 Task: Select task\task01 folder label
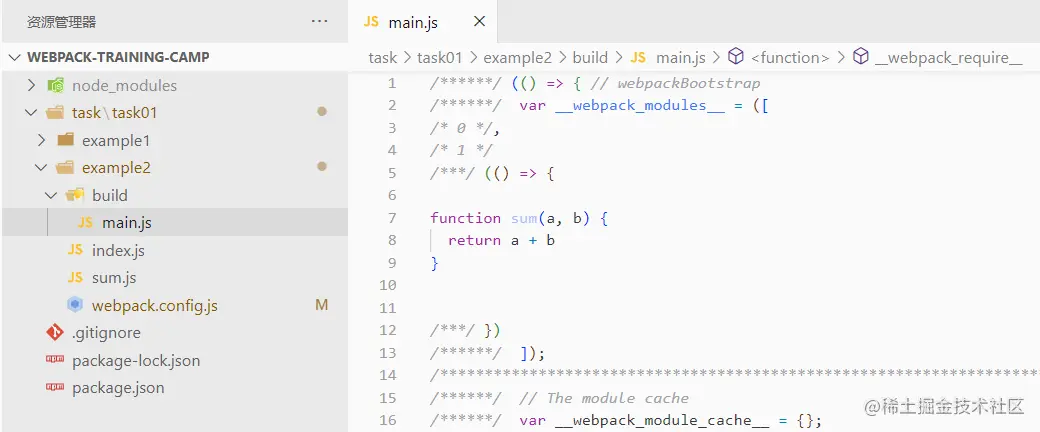point(115,113)
